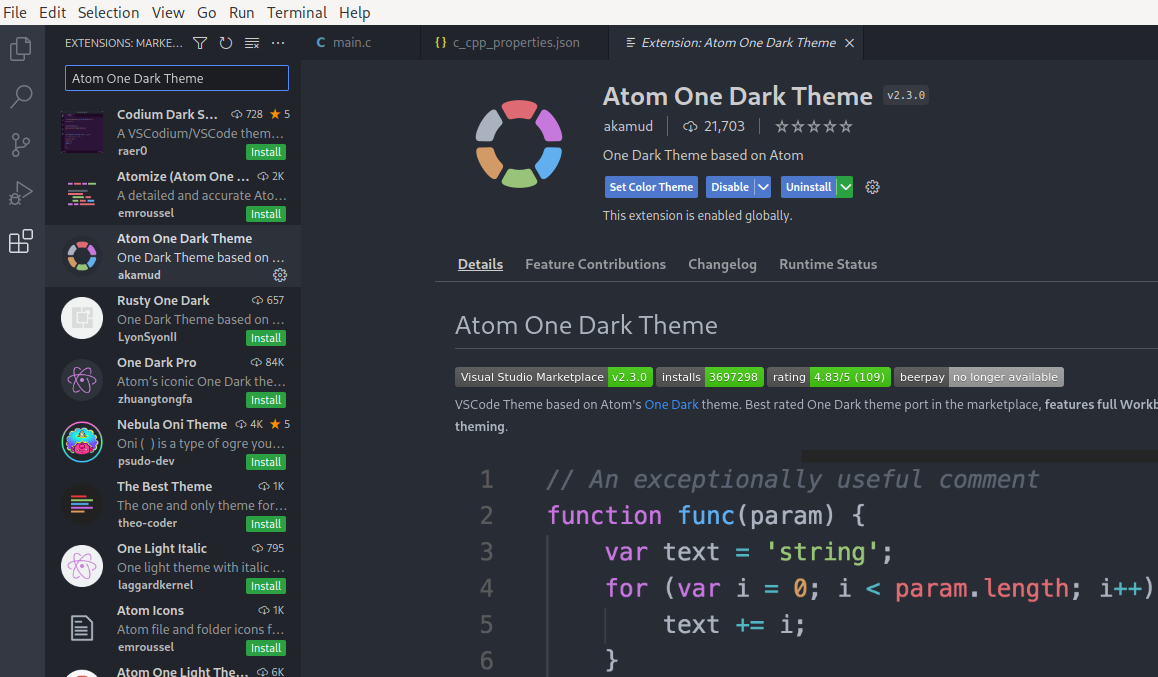
Task: Refresh the extensions list
Action: tap(226, 43)
